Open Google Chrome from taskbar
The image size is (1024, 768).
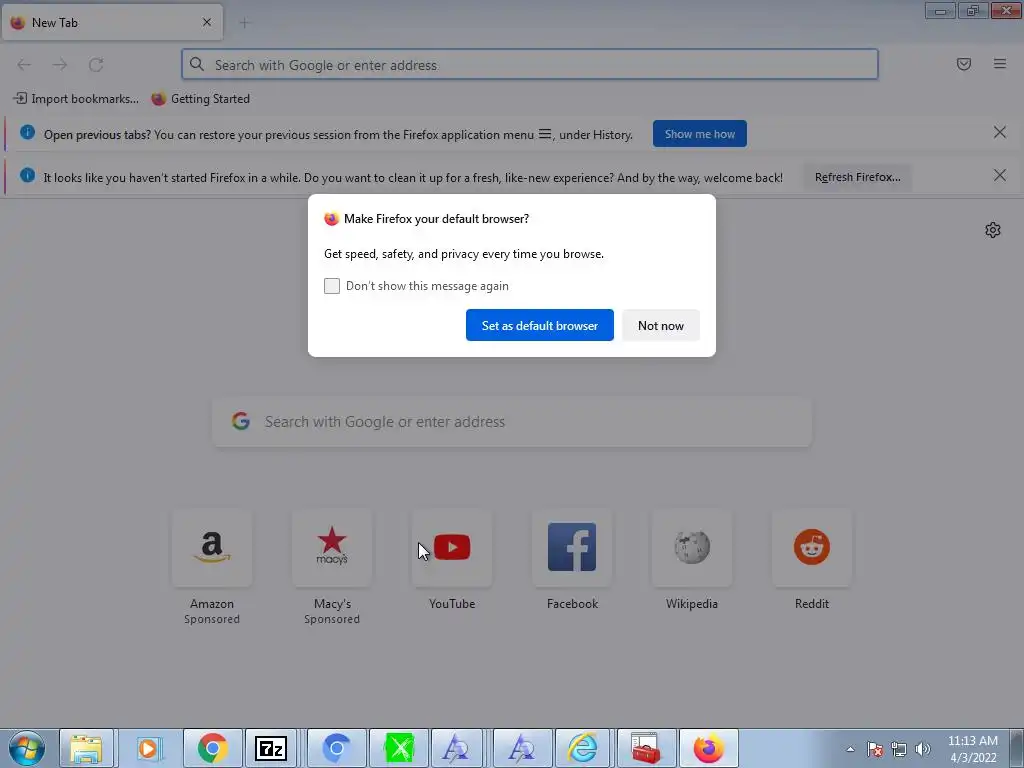[212, 748]
